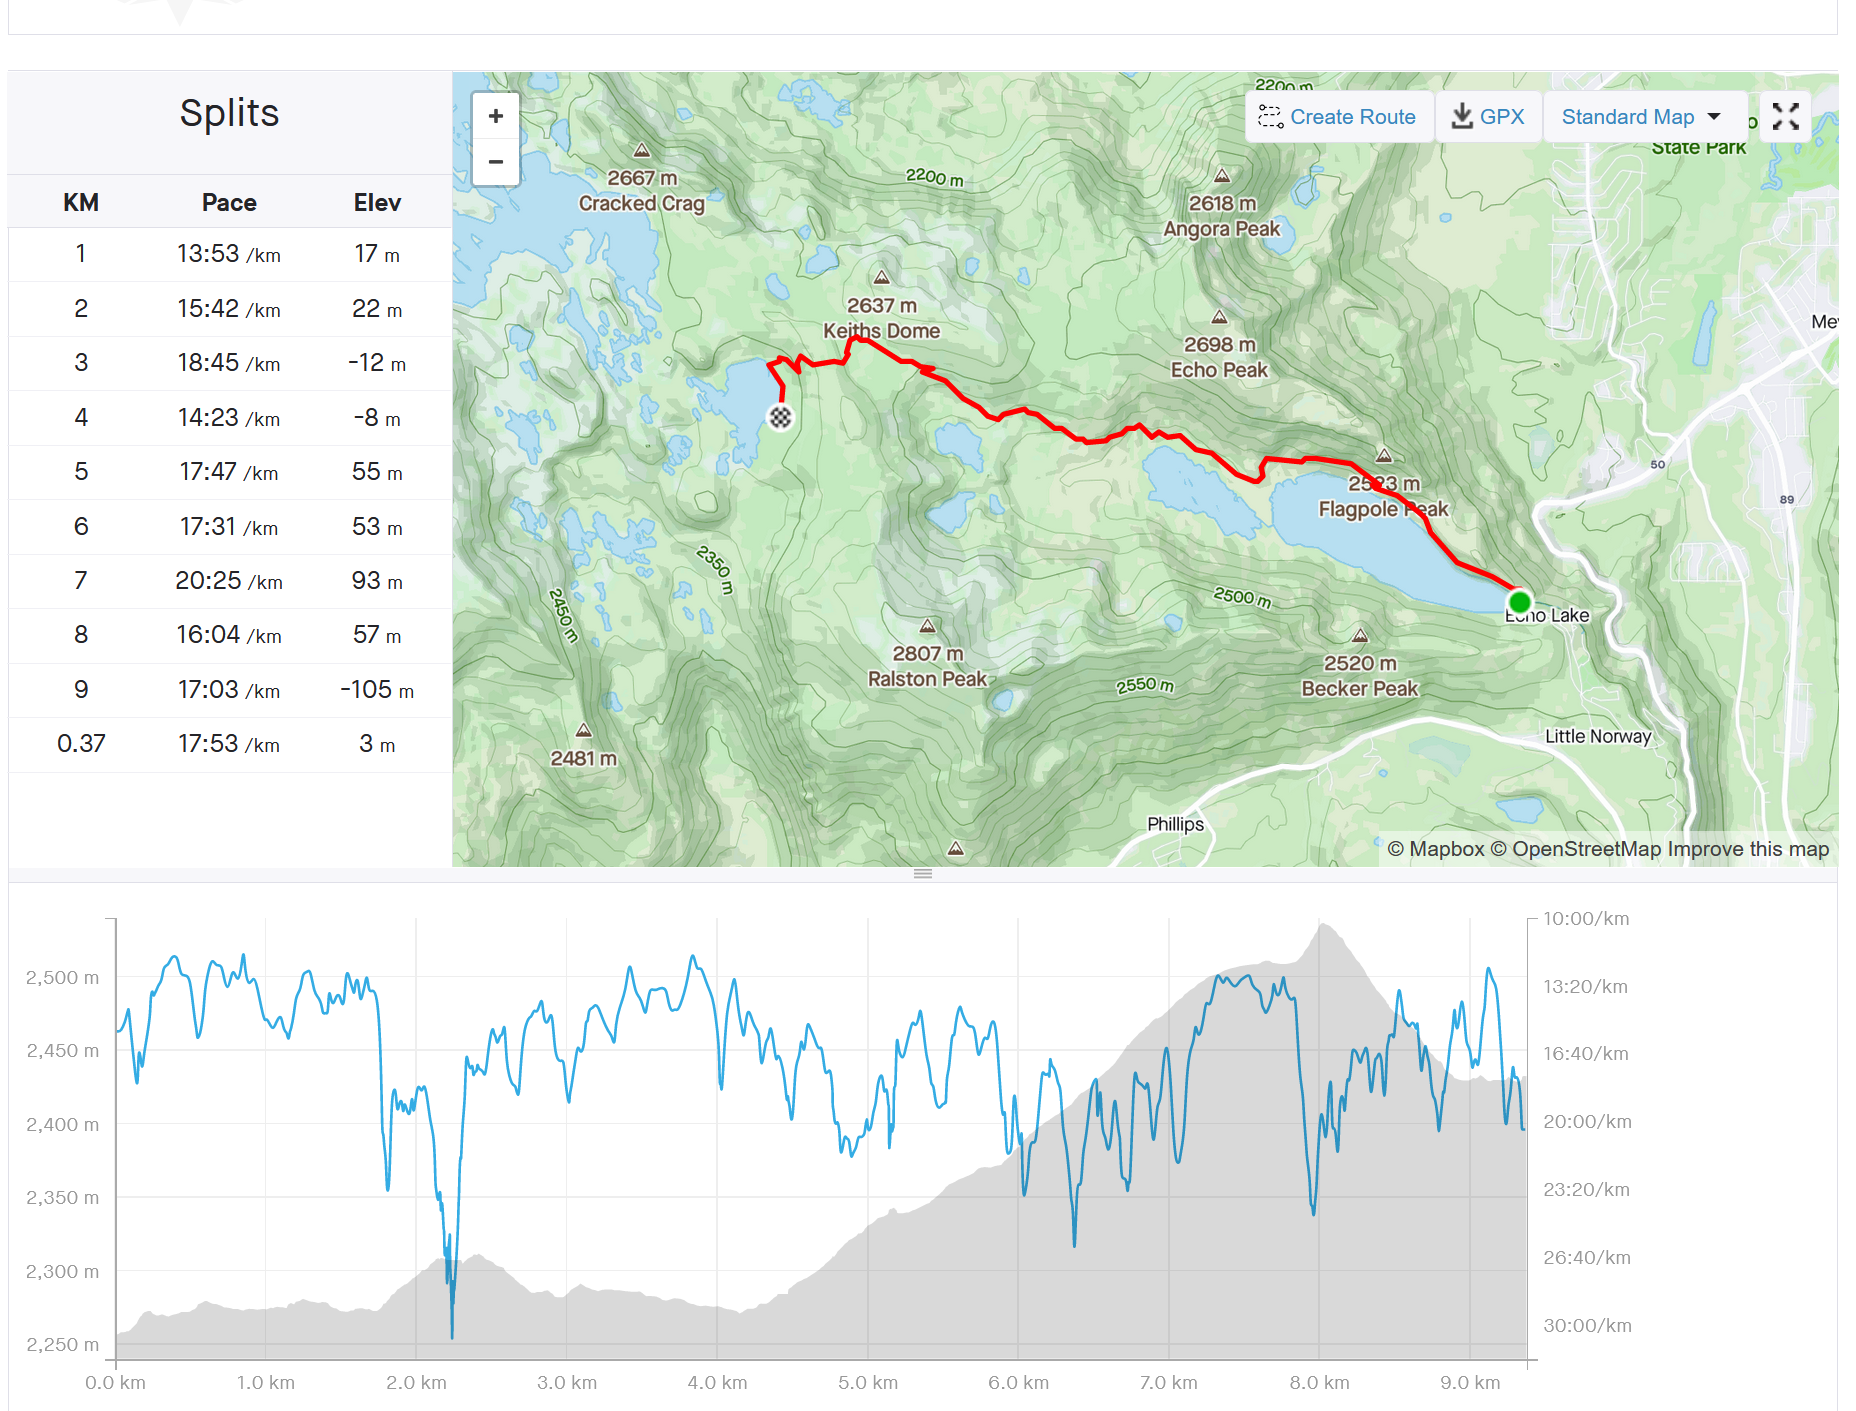The height and width of the screenshot is (1411, 1856).
Task: Click the Pace column header
Action: [229, 203]
